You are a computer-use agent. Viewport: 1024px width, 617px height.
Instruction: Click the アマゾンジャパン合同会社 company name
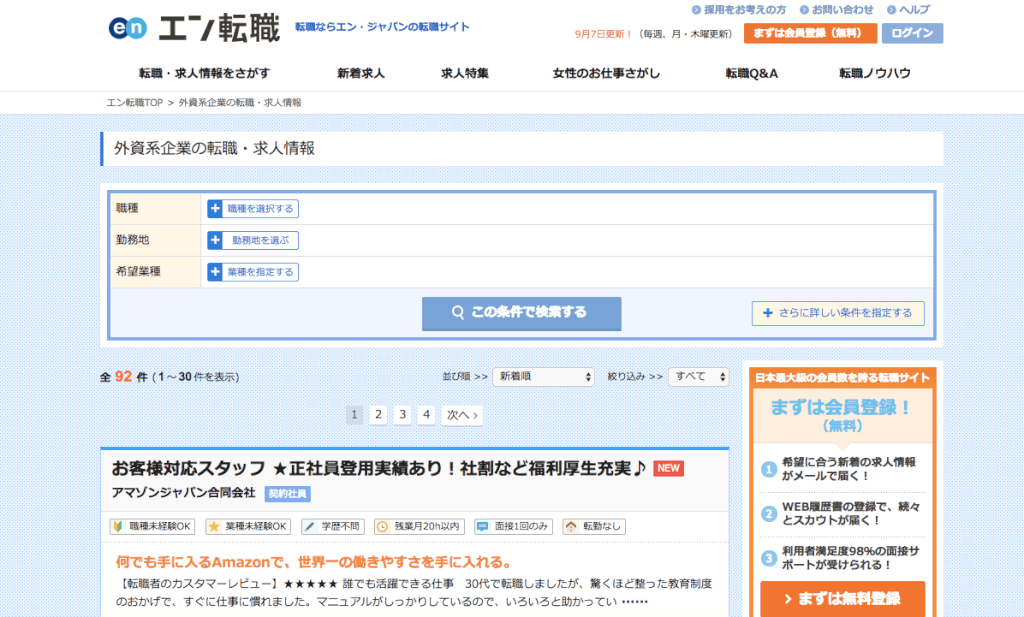pos(184,493)
